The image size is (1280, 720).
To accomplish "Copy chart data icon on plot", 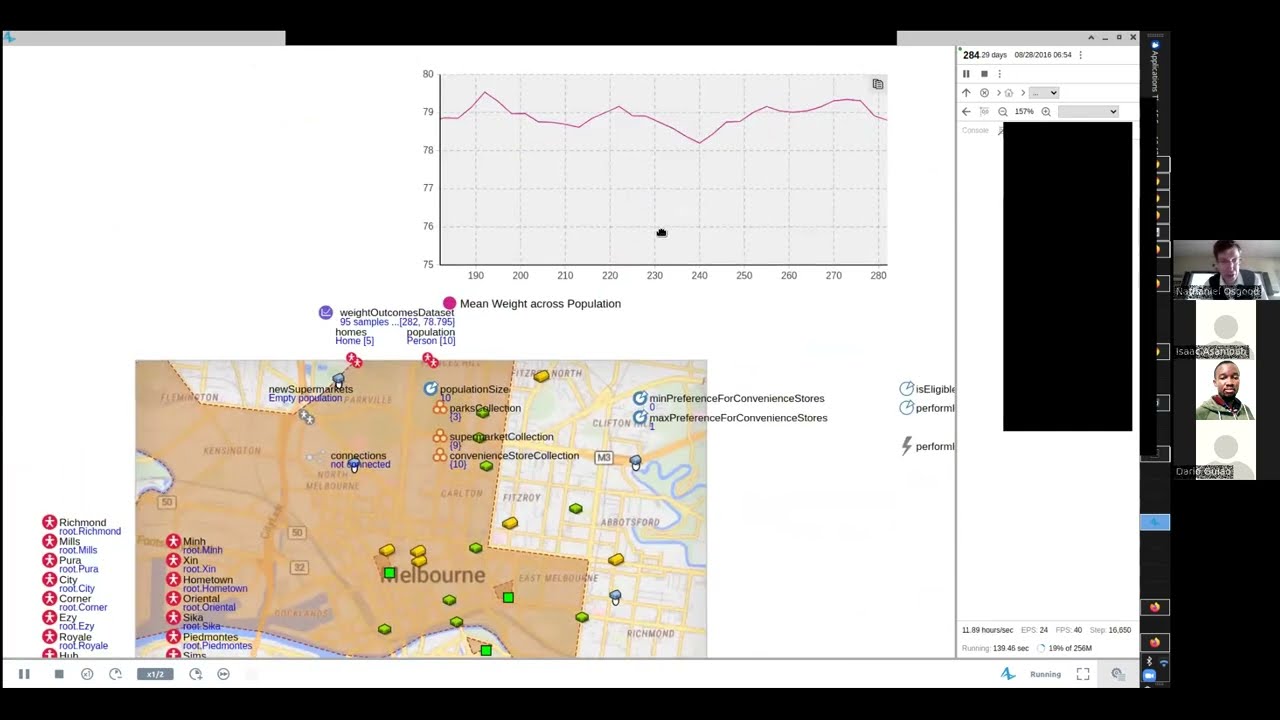I will point(878,84).
